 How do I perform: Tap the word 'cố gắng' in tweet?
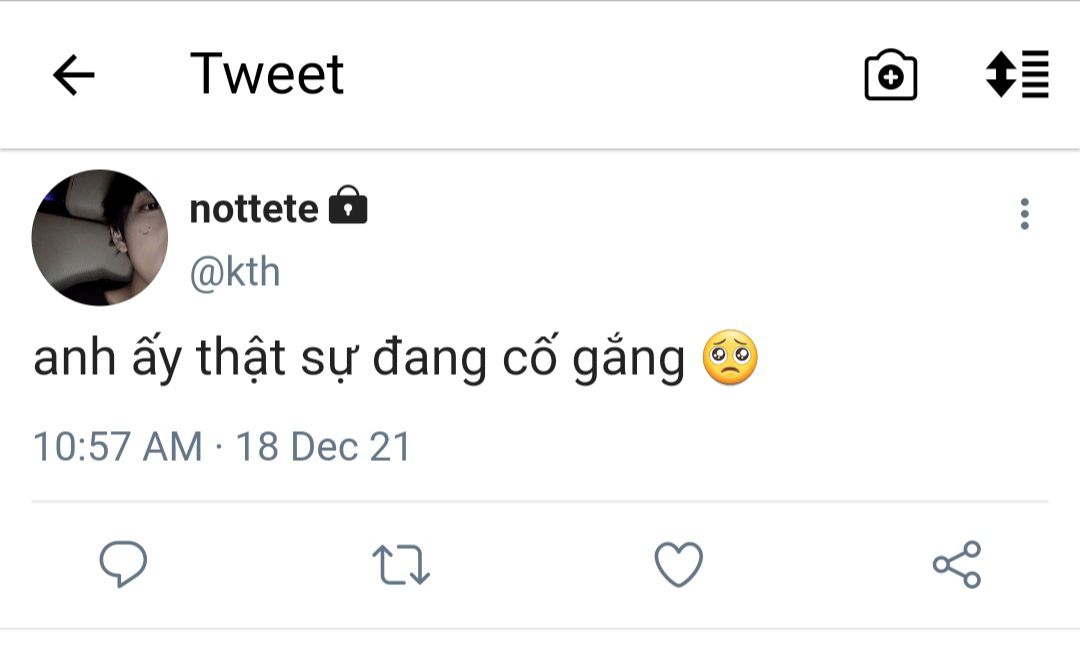(x=594, y=359)
